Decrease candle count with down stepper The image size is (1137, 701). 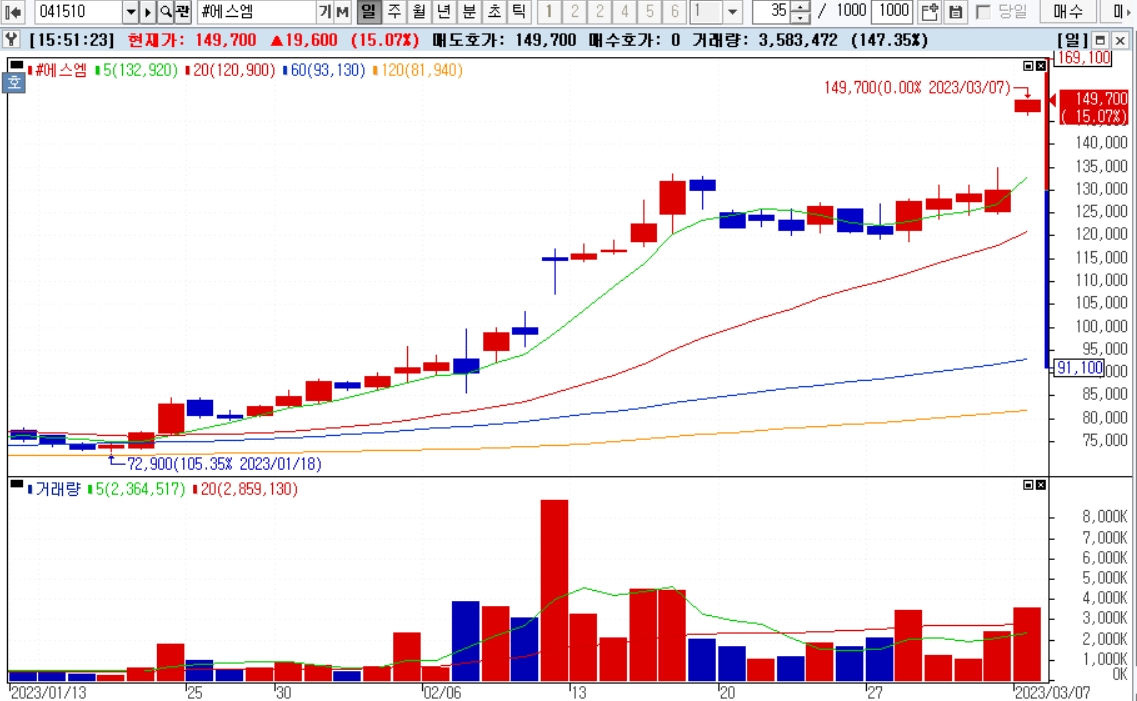(x=801, y=17)
